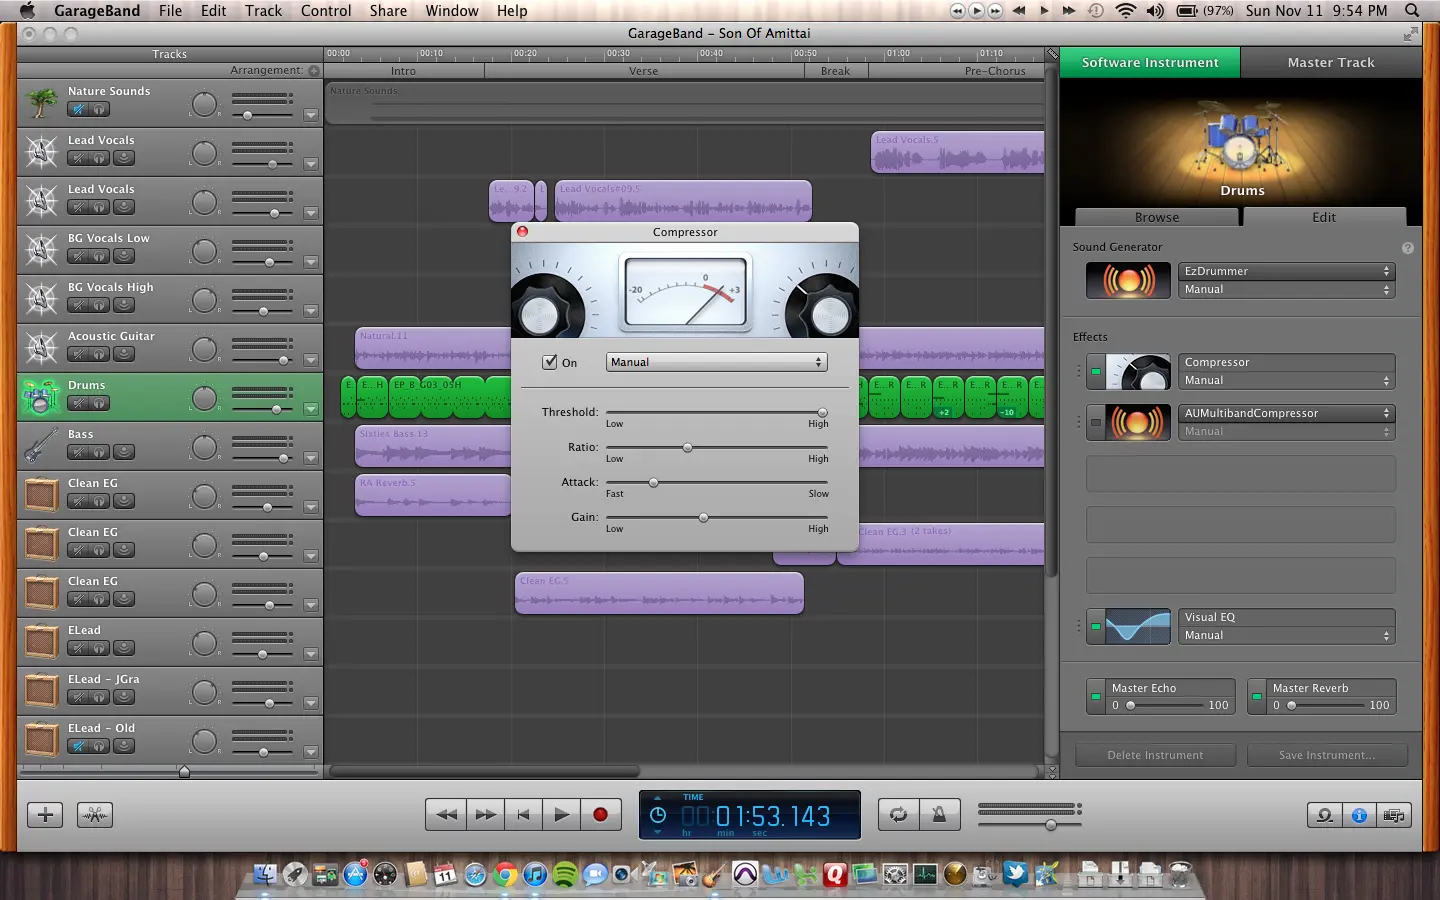Disable the Master Echo send

[1096, 696]
